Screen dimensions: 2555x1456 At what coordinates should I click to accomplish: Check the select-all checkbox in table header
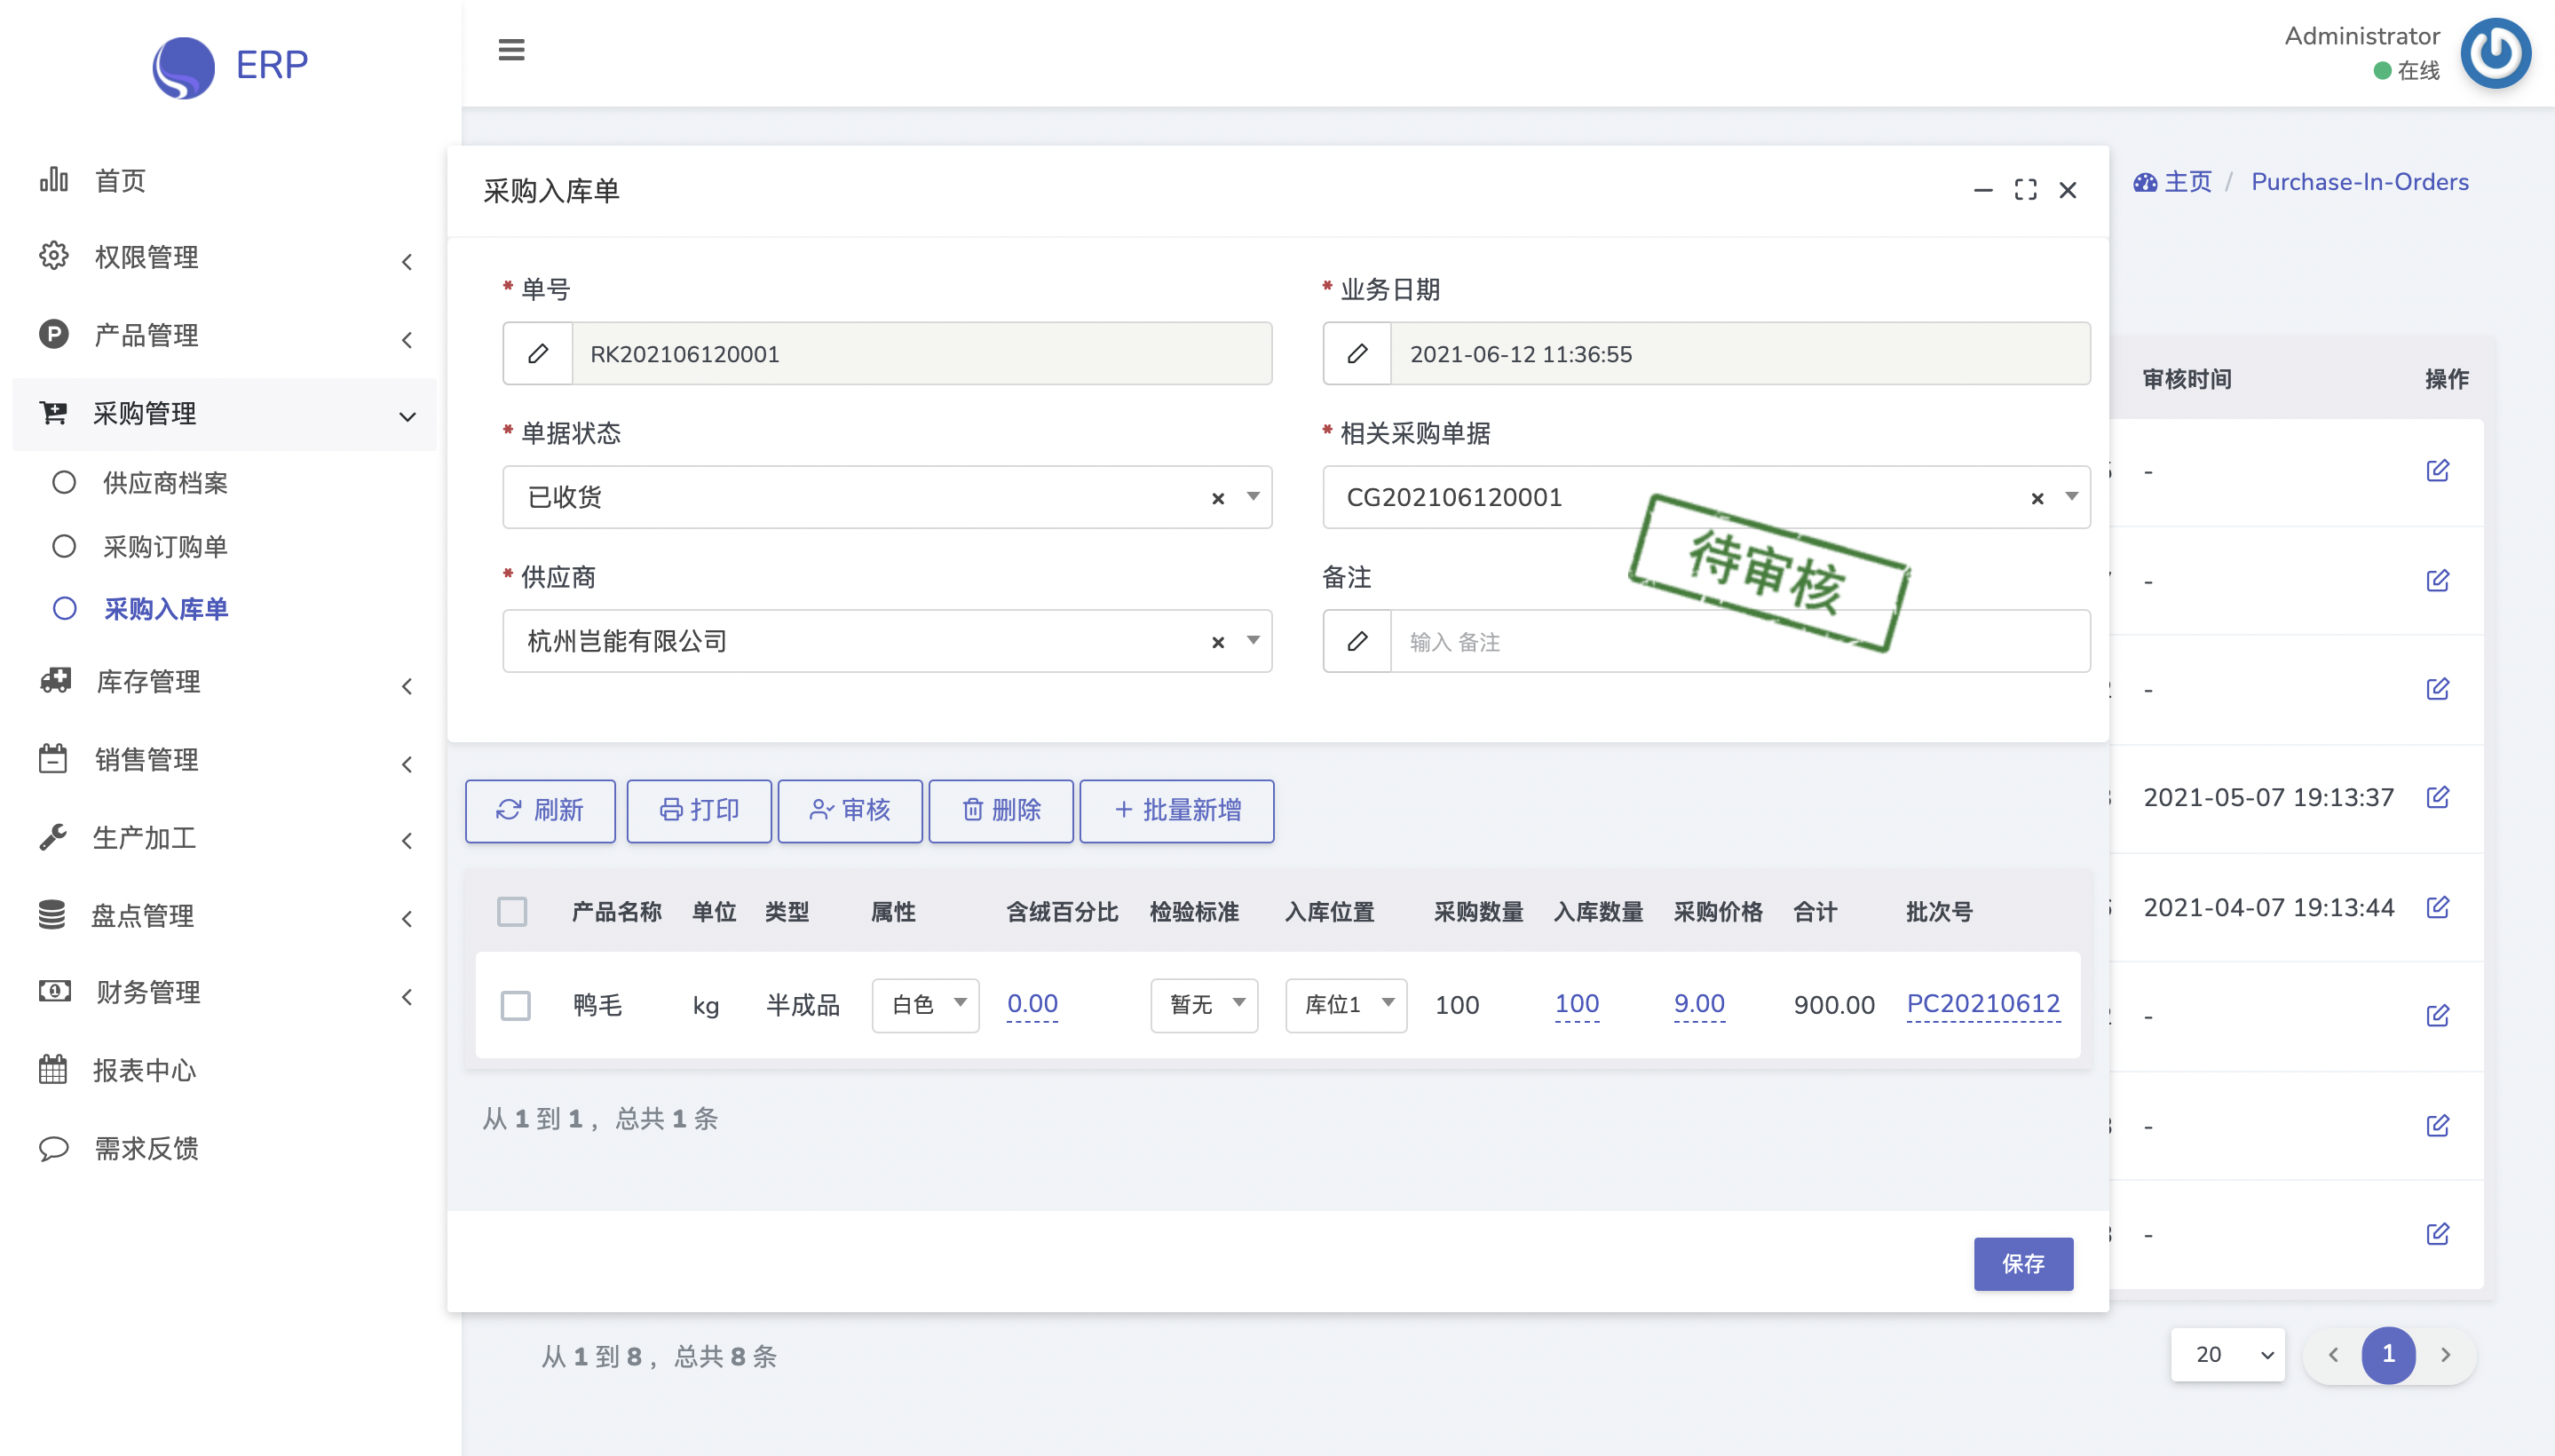512,911
